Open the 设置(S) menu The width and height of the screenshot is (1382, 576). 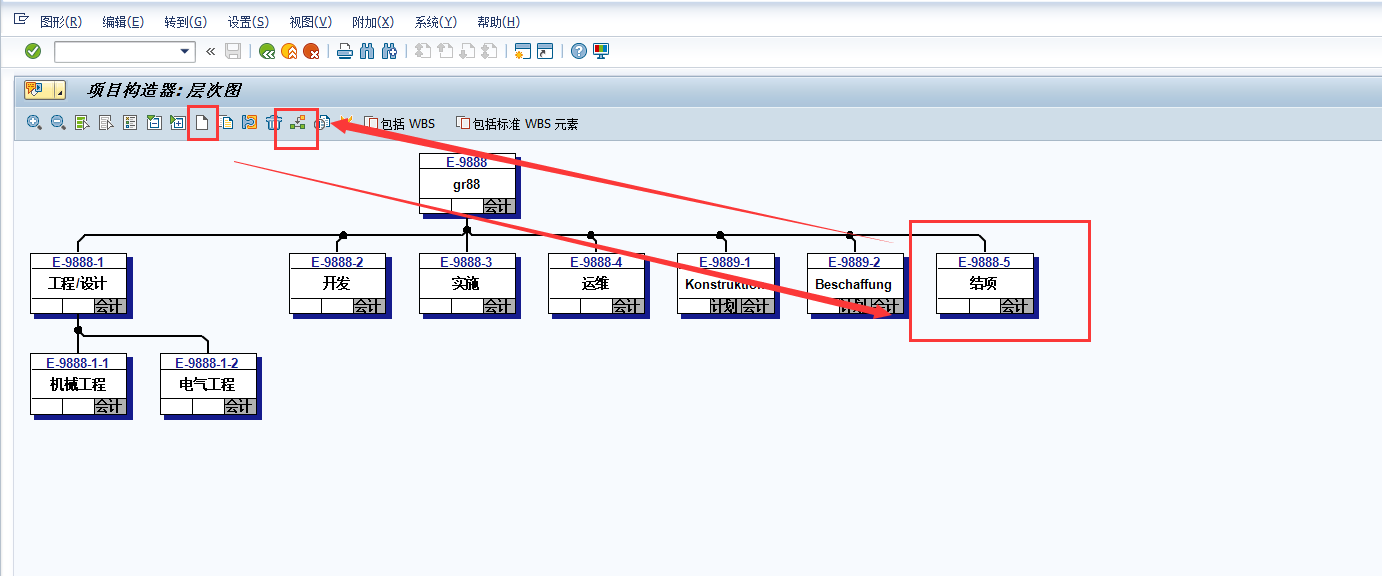[248, 22]
